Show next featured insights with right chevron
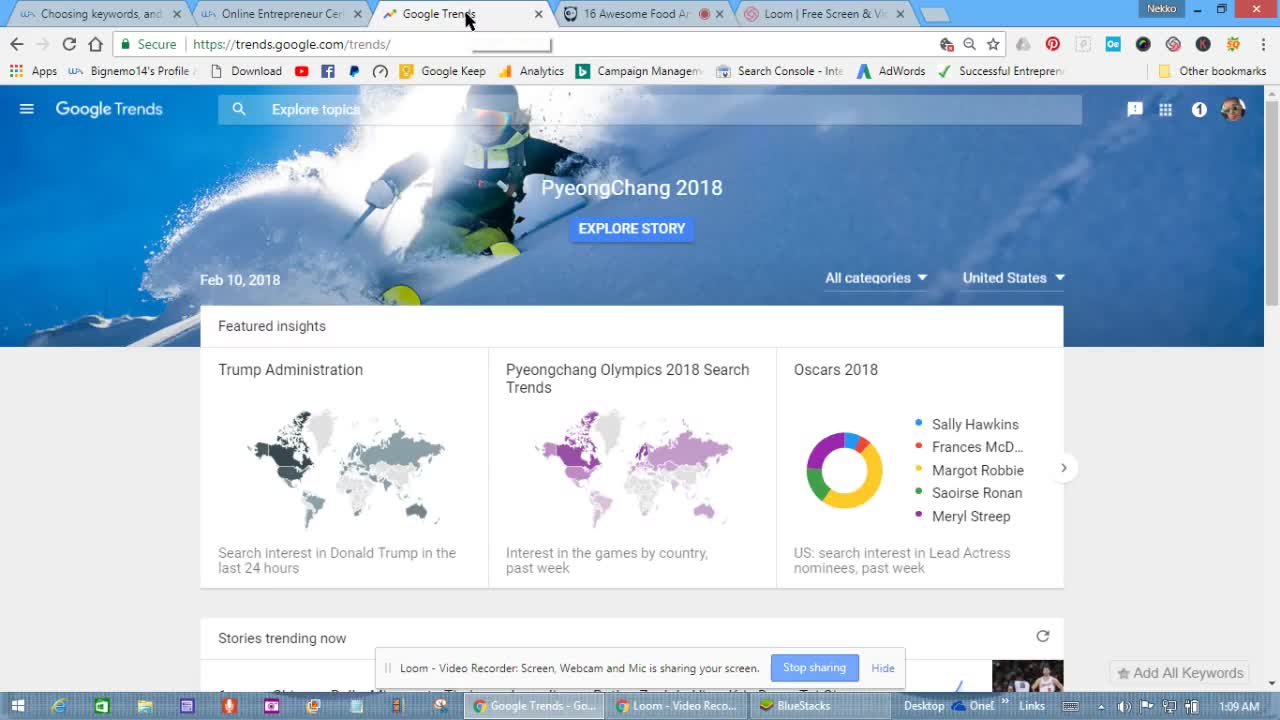 1064,468
